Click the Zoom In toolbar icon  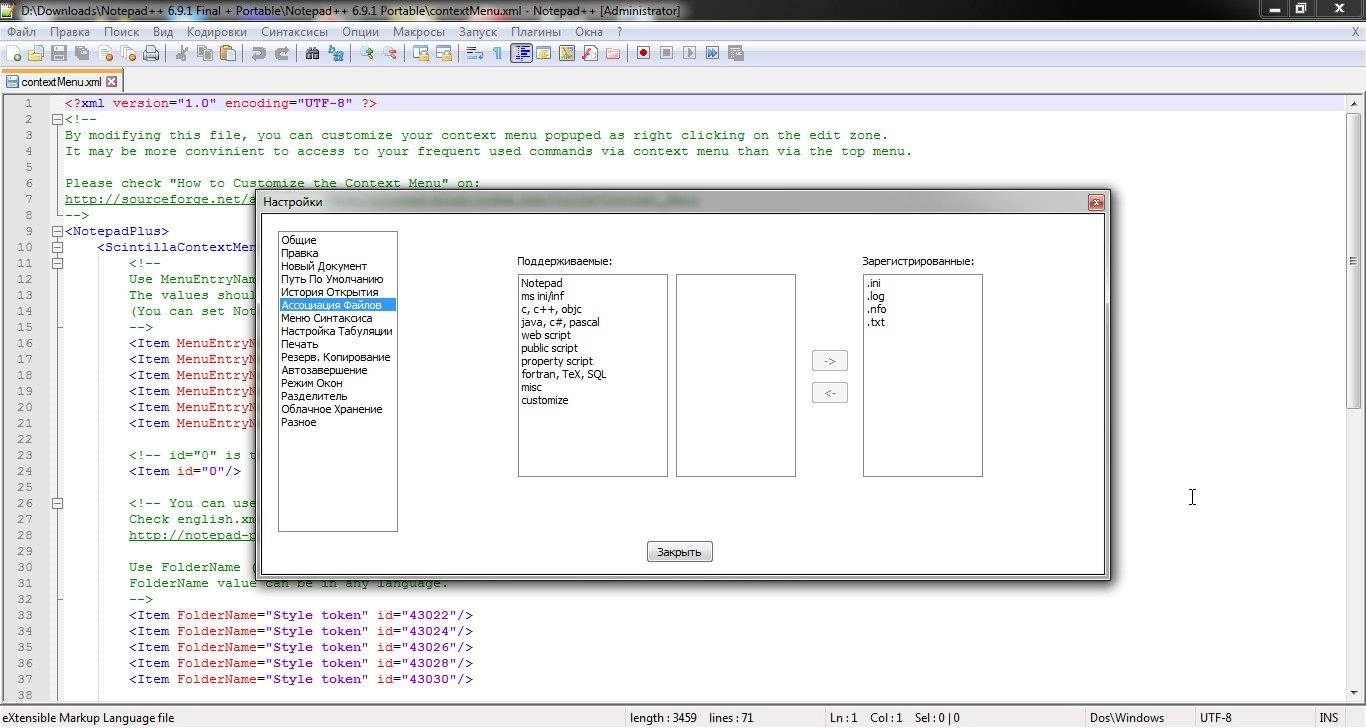click(367, 54)
